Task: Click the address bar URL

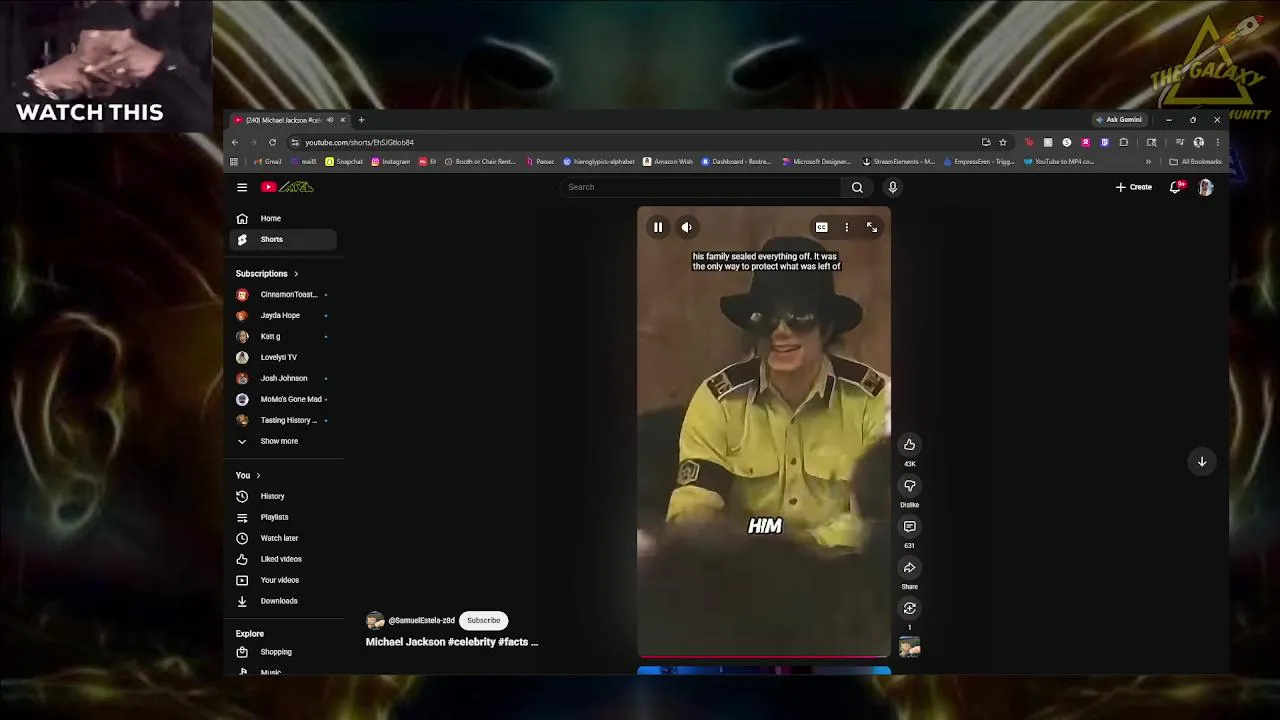Action: click(359, 142)
